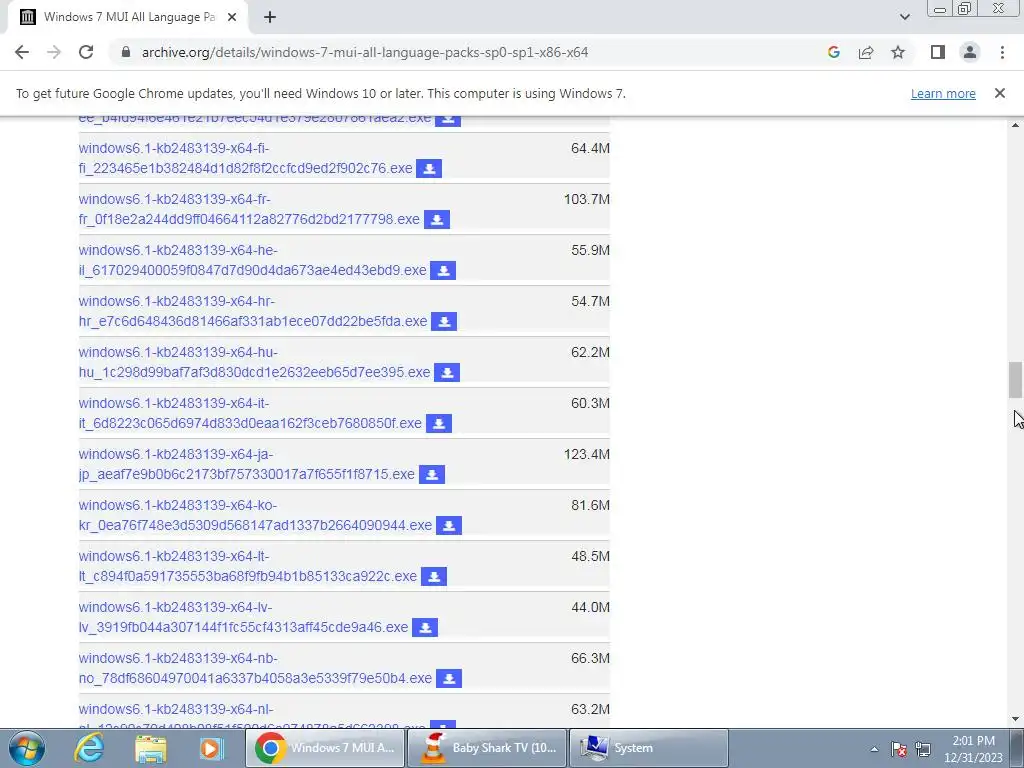This screenshot has height=768, width=1024.
Task: Click download icon for the it-it exe
Action: (x=439, y=423)
